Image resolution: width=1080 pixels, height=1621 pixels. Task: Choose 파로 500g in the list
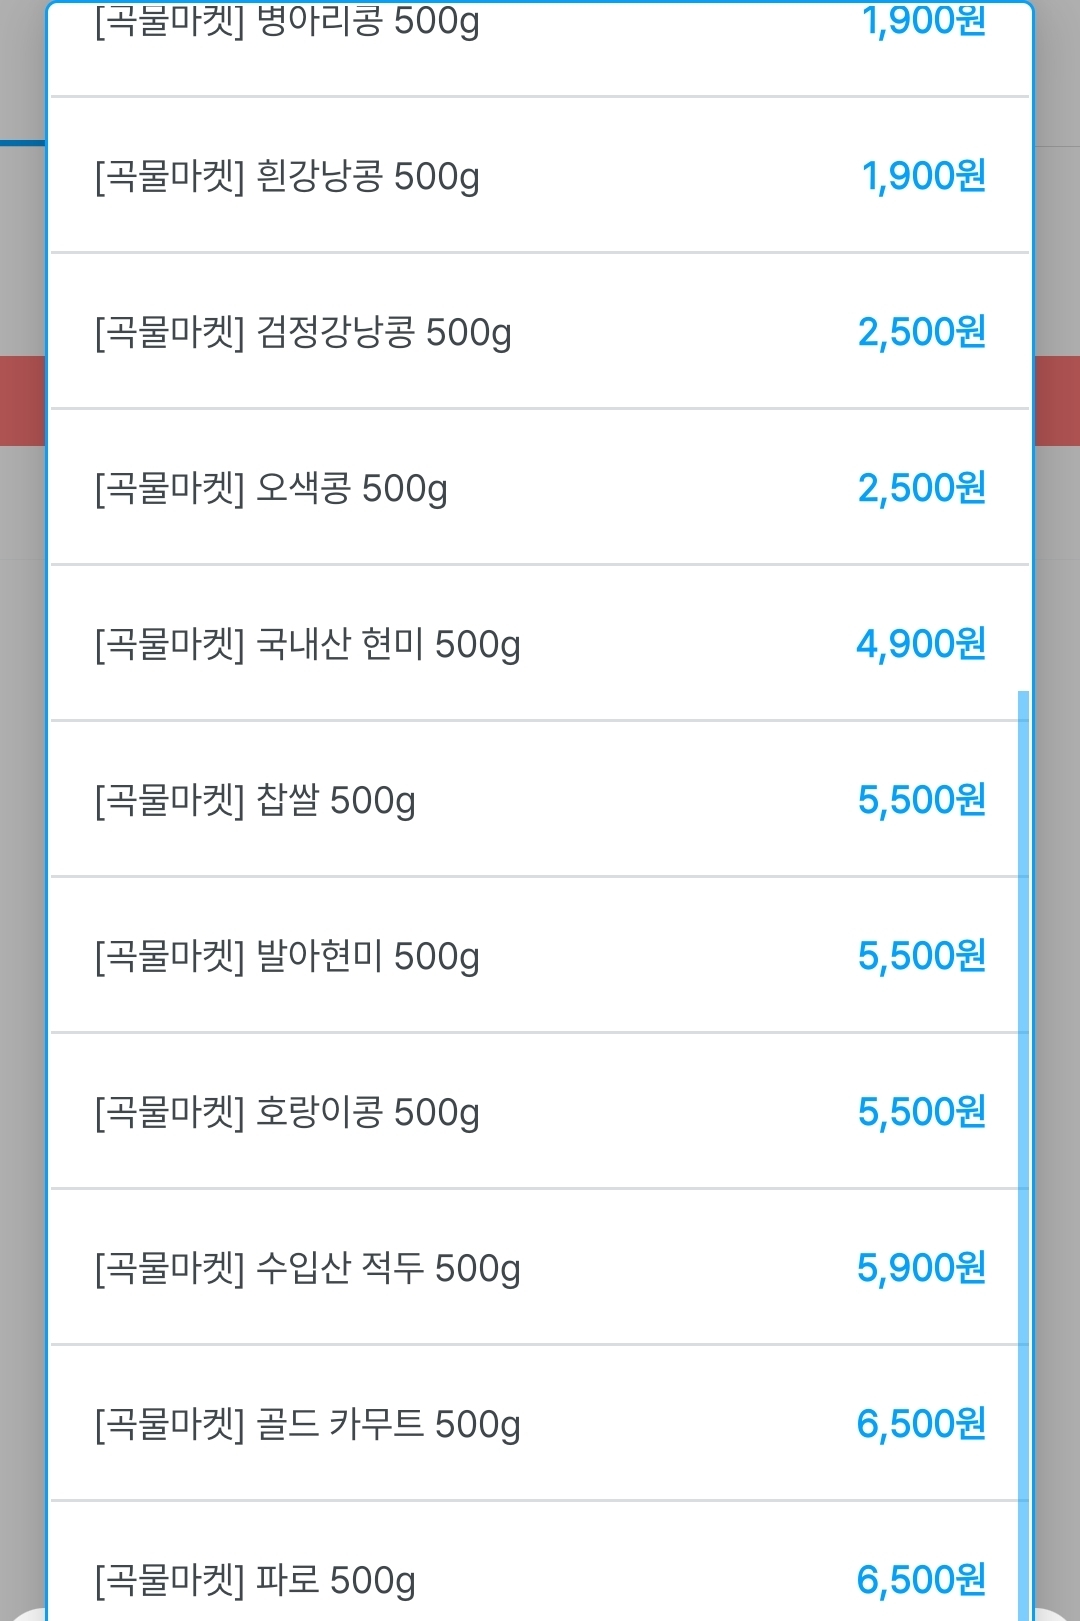point(255,1581)
